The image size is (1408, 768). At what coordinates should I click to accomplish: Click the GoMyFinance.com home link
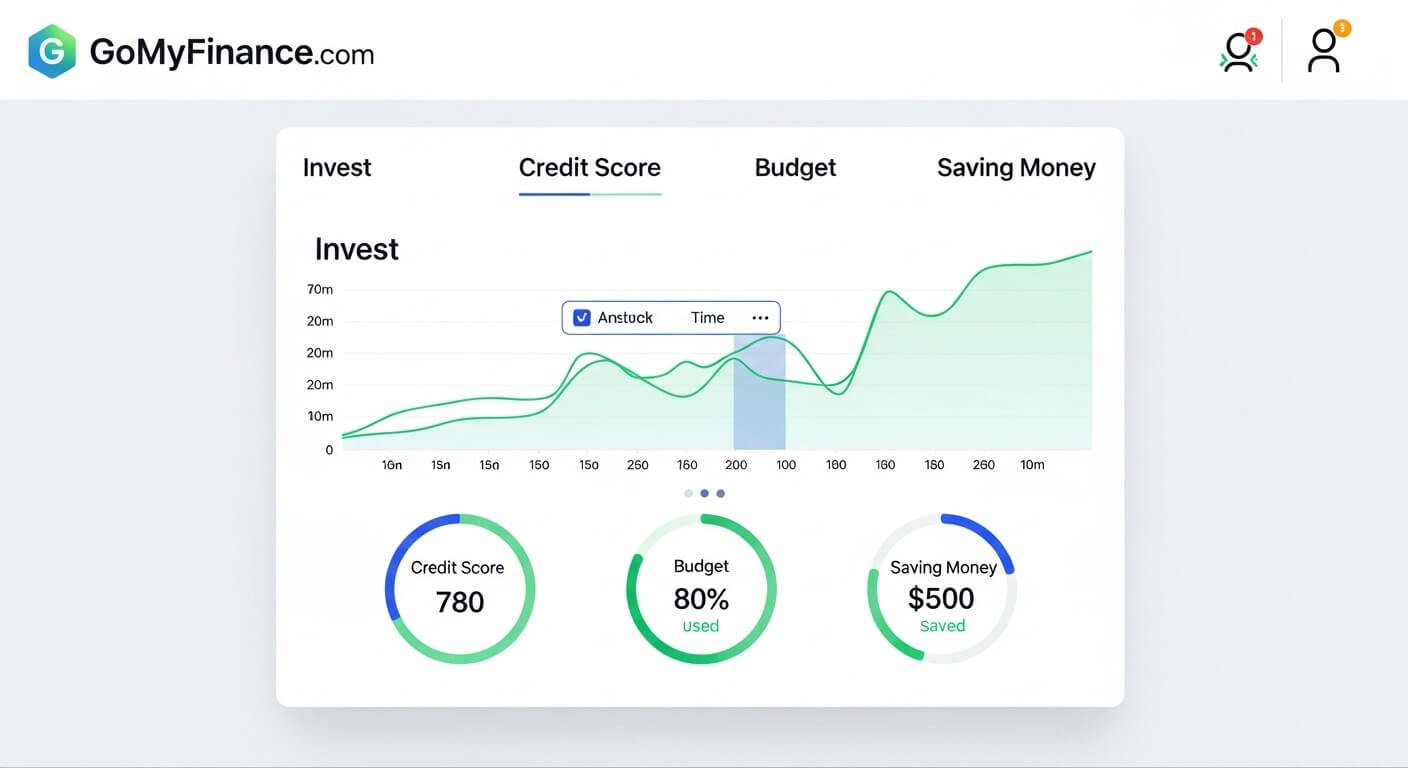(230, 52)
